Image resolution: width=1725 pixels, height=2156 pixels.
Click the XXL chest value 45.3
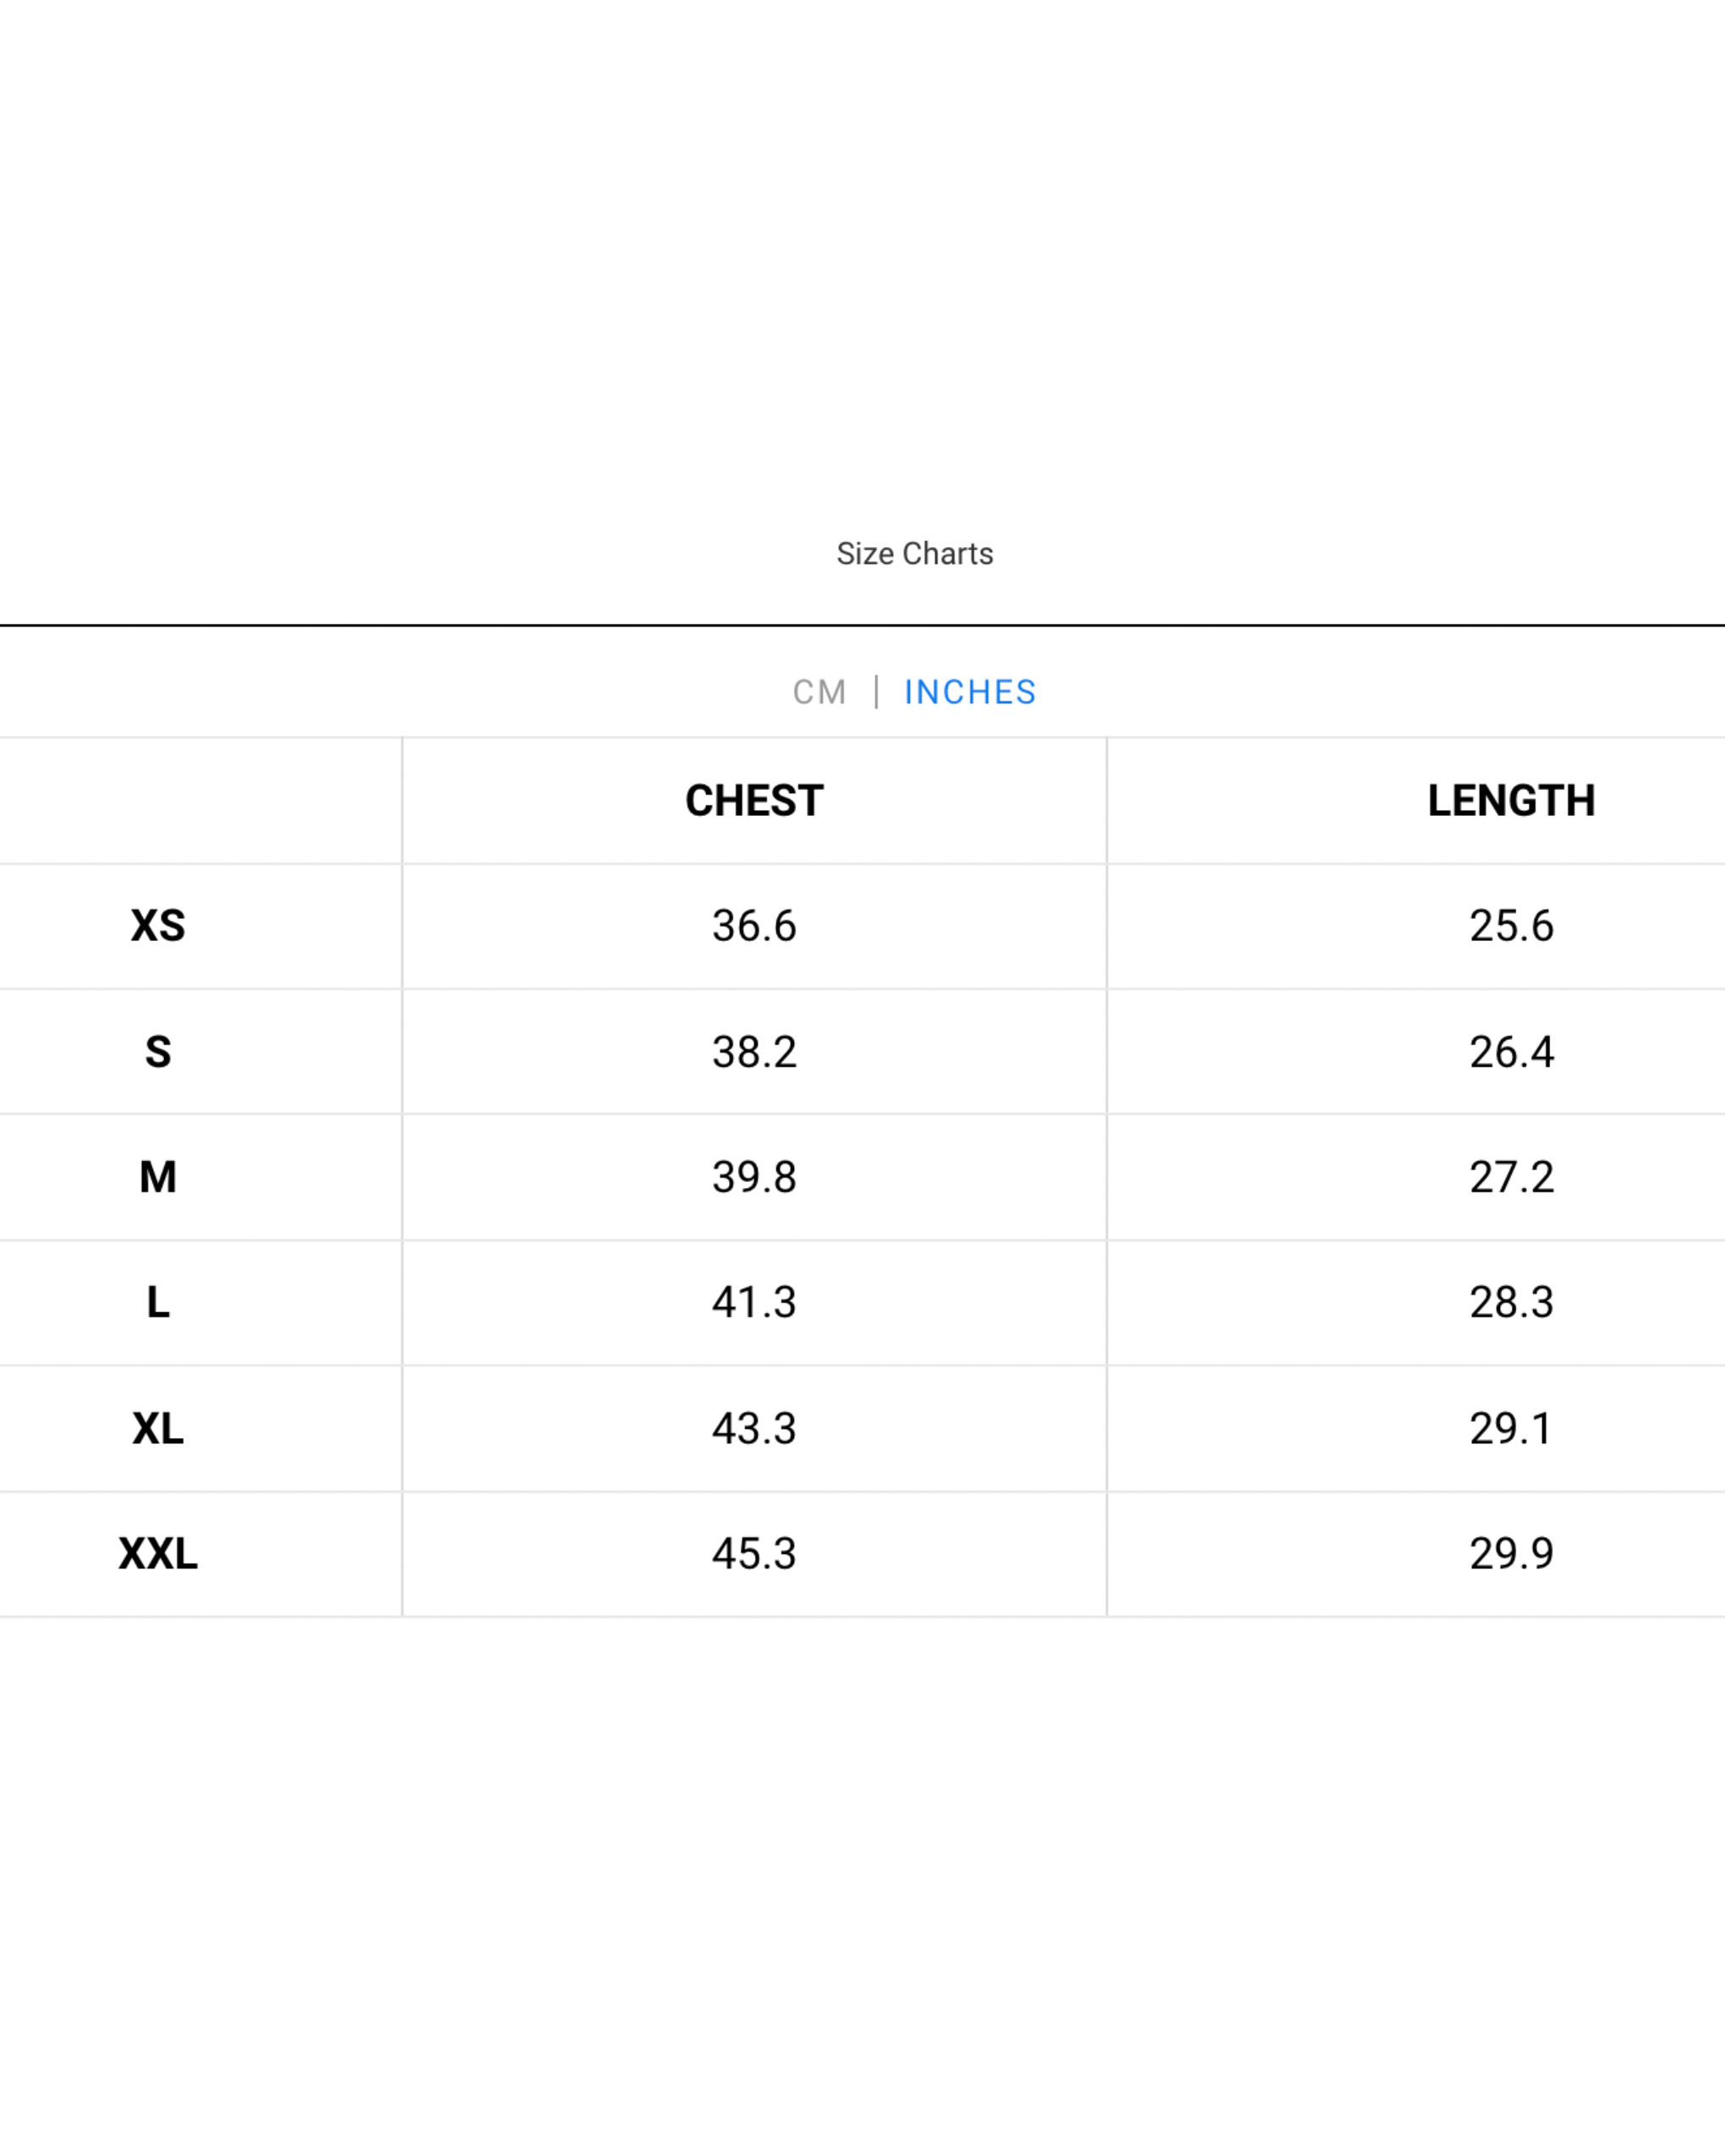pyautogui.click(x=754, y=1553)
